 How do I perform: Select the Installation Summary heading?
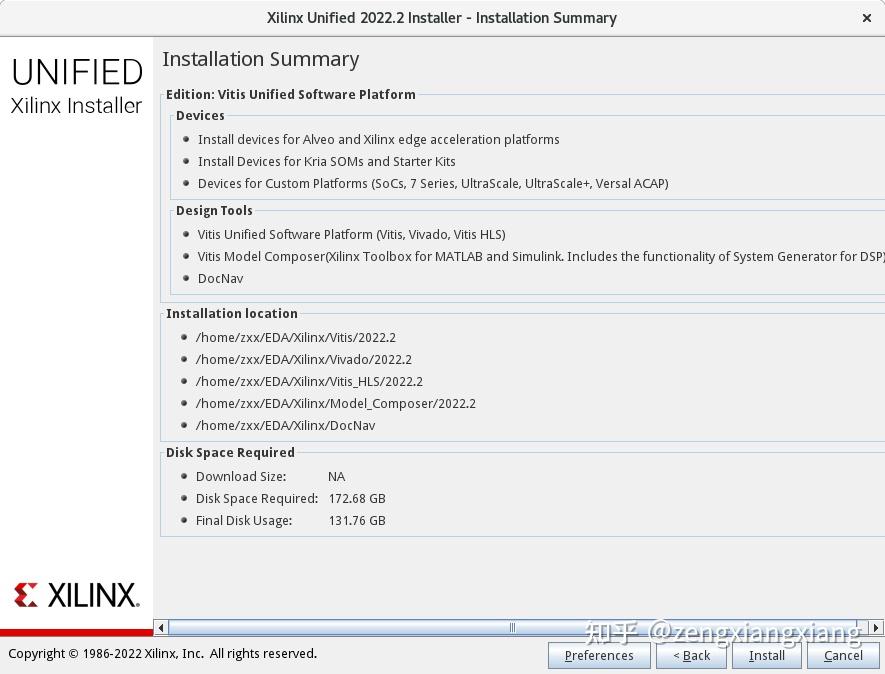click(x=261, y=60)
